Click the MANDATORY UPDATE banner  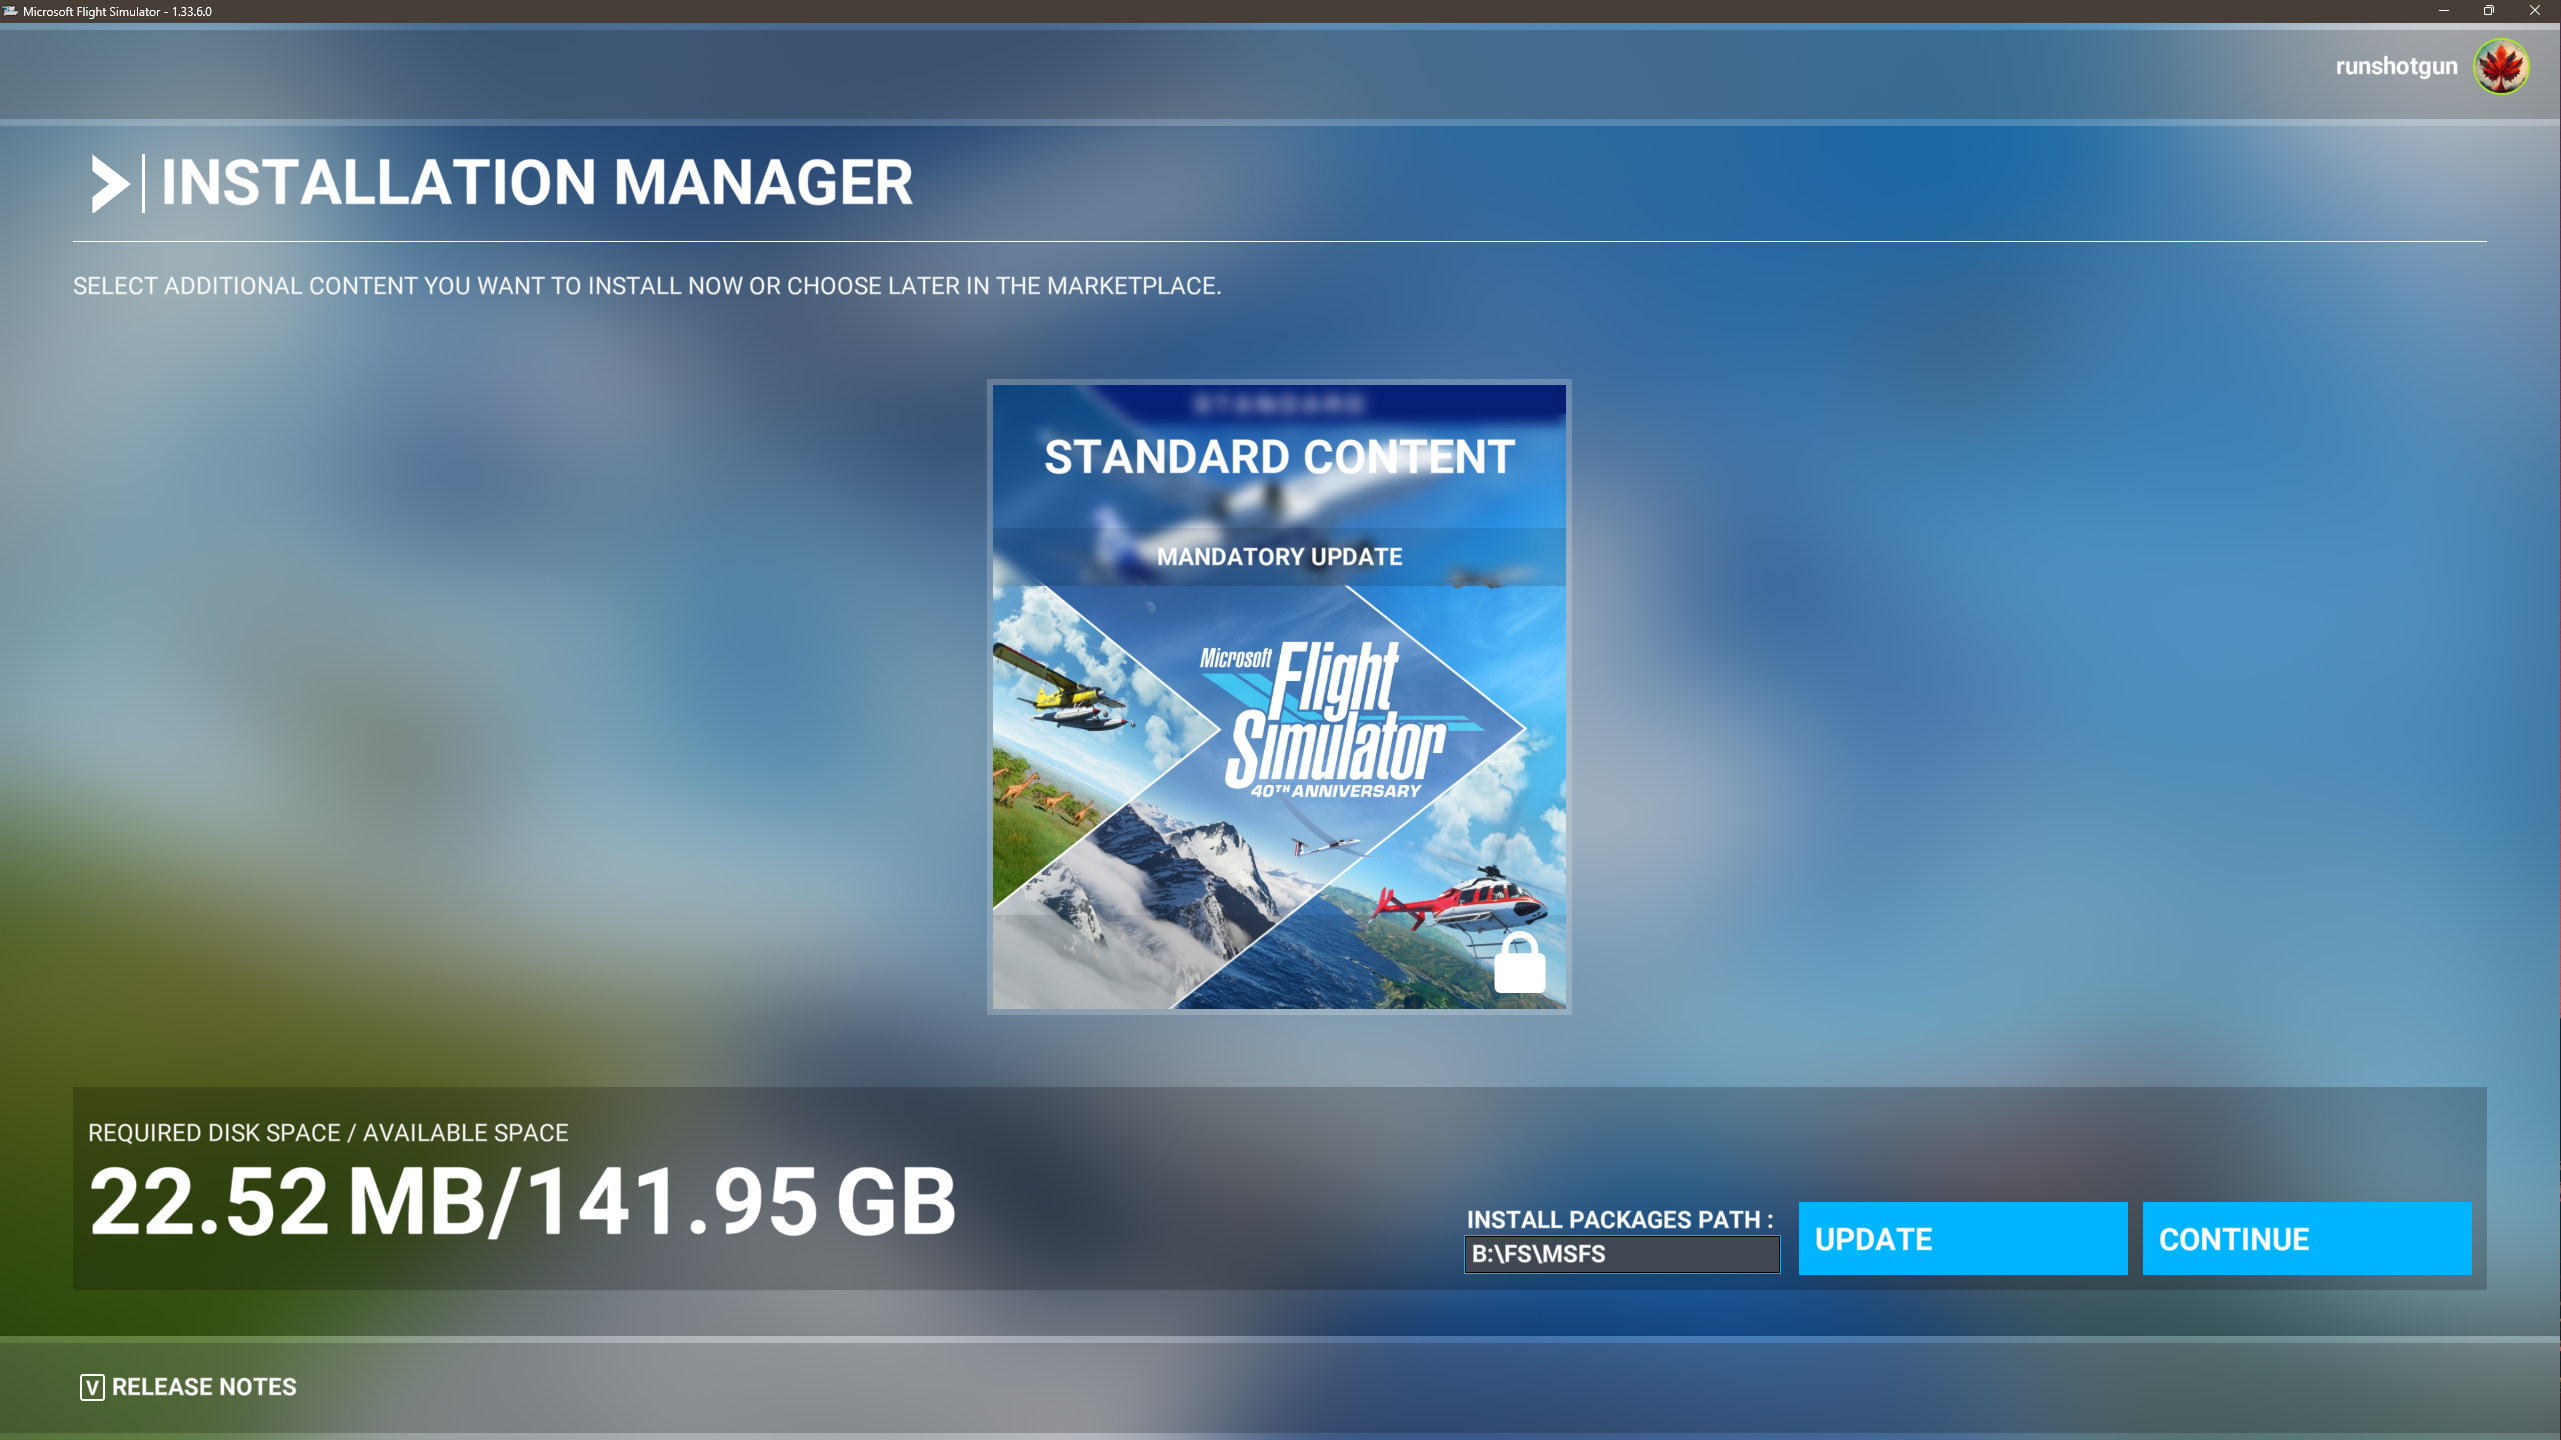[1279, 557]
